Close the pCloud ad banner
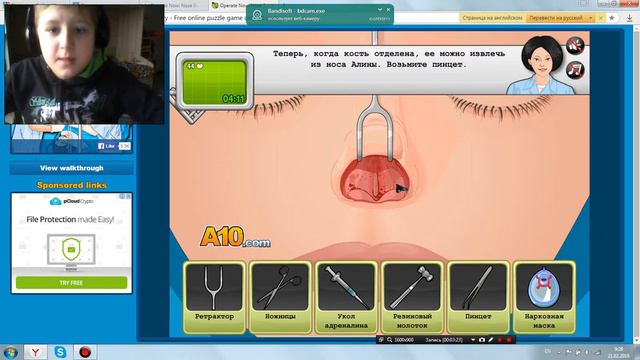The image size is (640, 360). 129,196
